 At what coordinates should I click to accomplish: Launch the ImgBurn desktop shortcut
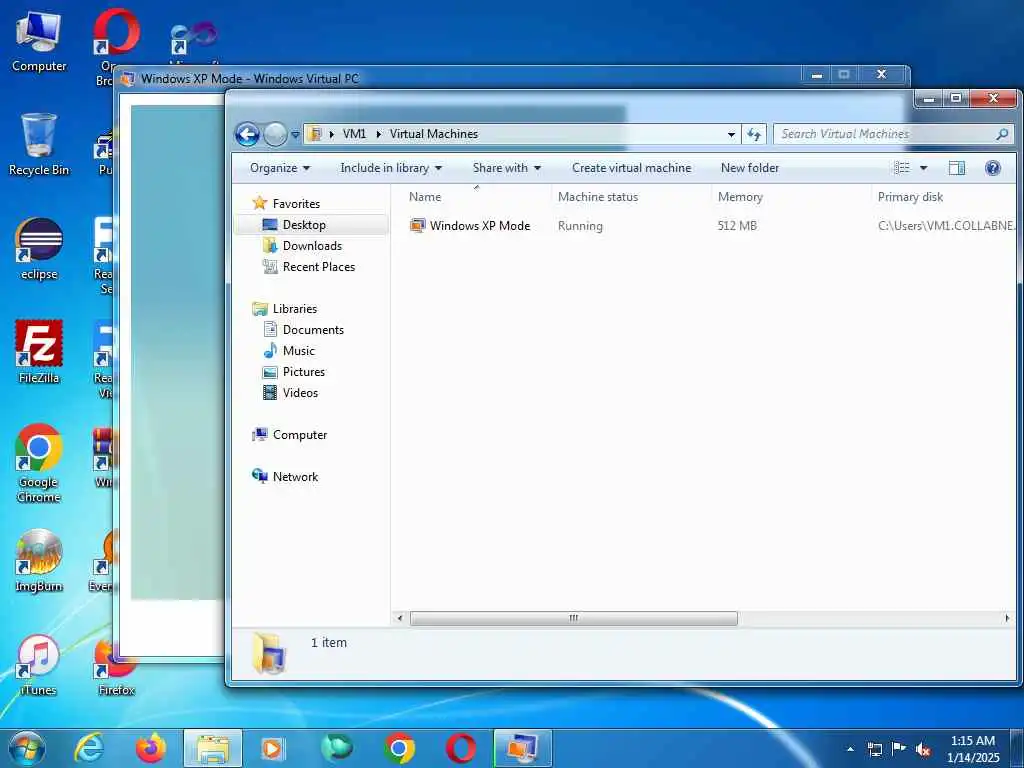coord(39,561)
